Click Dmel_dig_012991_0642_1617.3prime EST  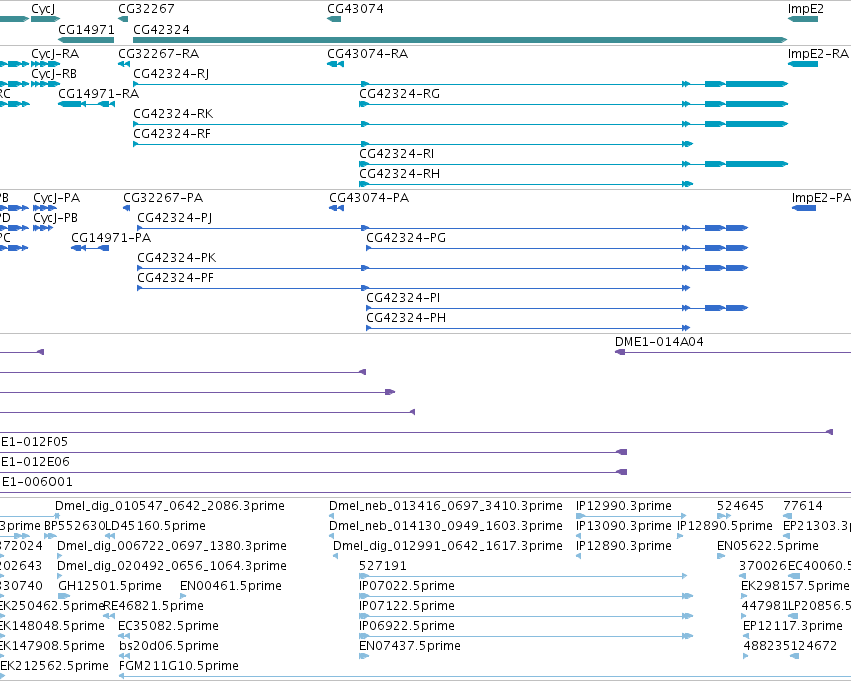click(x=448, y=546)
